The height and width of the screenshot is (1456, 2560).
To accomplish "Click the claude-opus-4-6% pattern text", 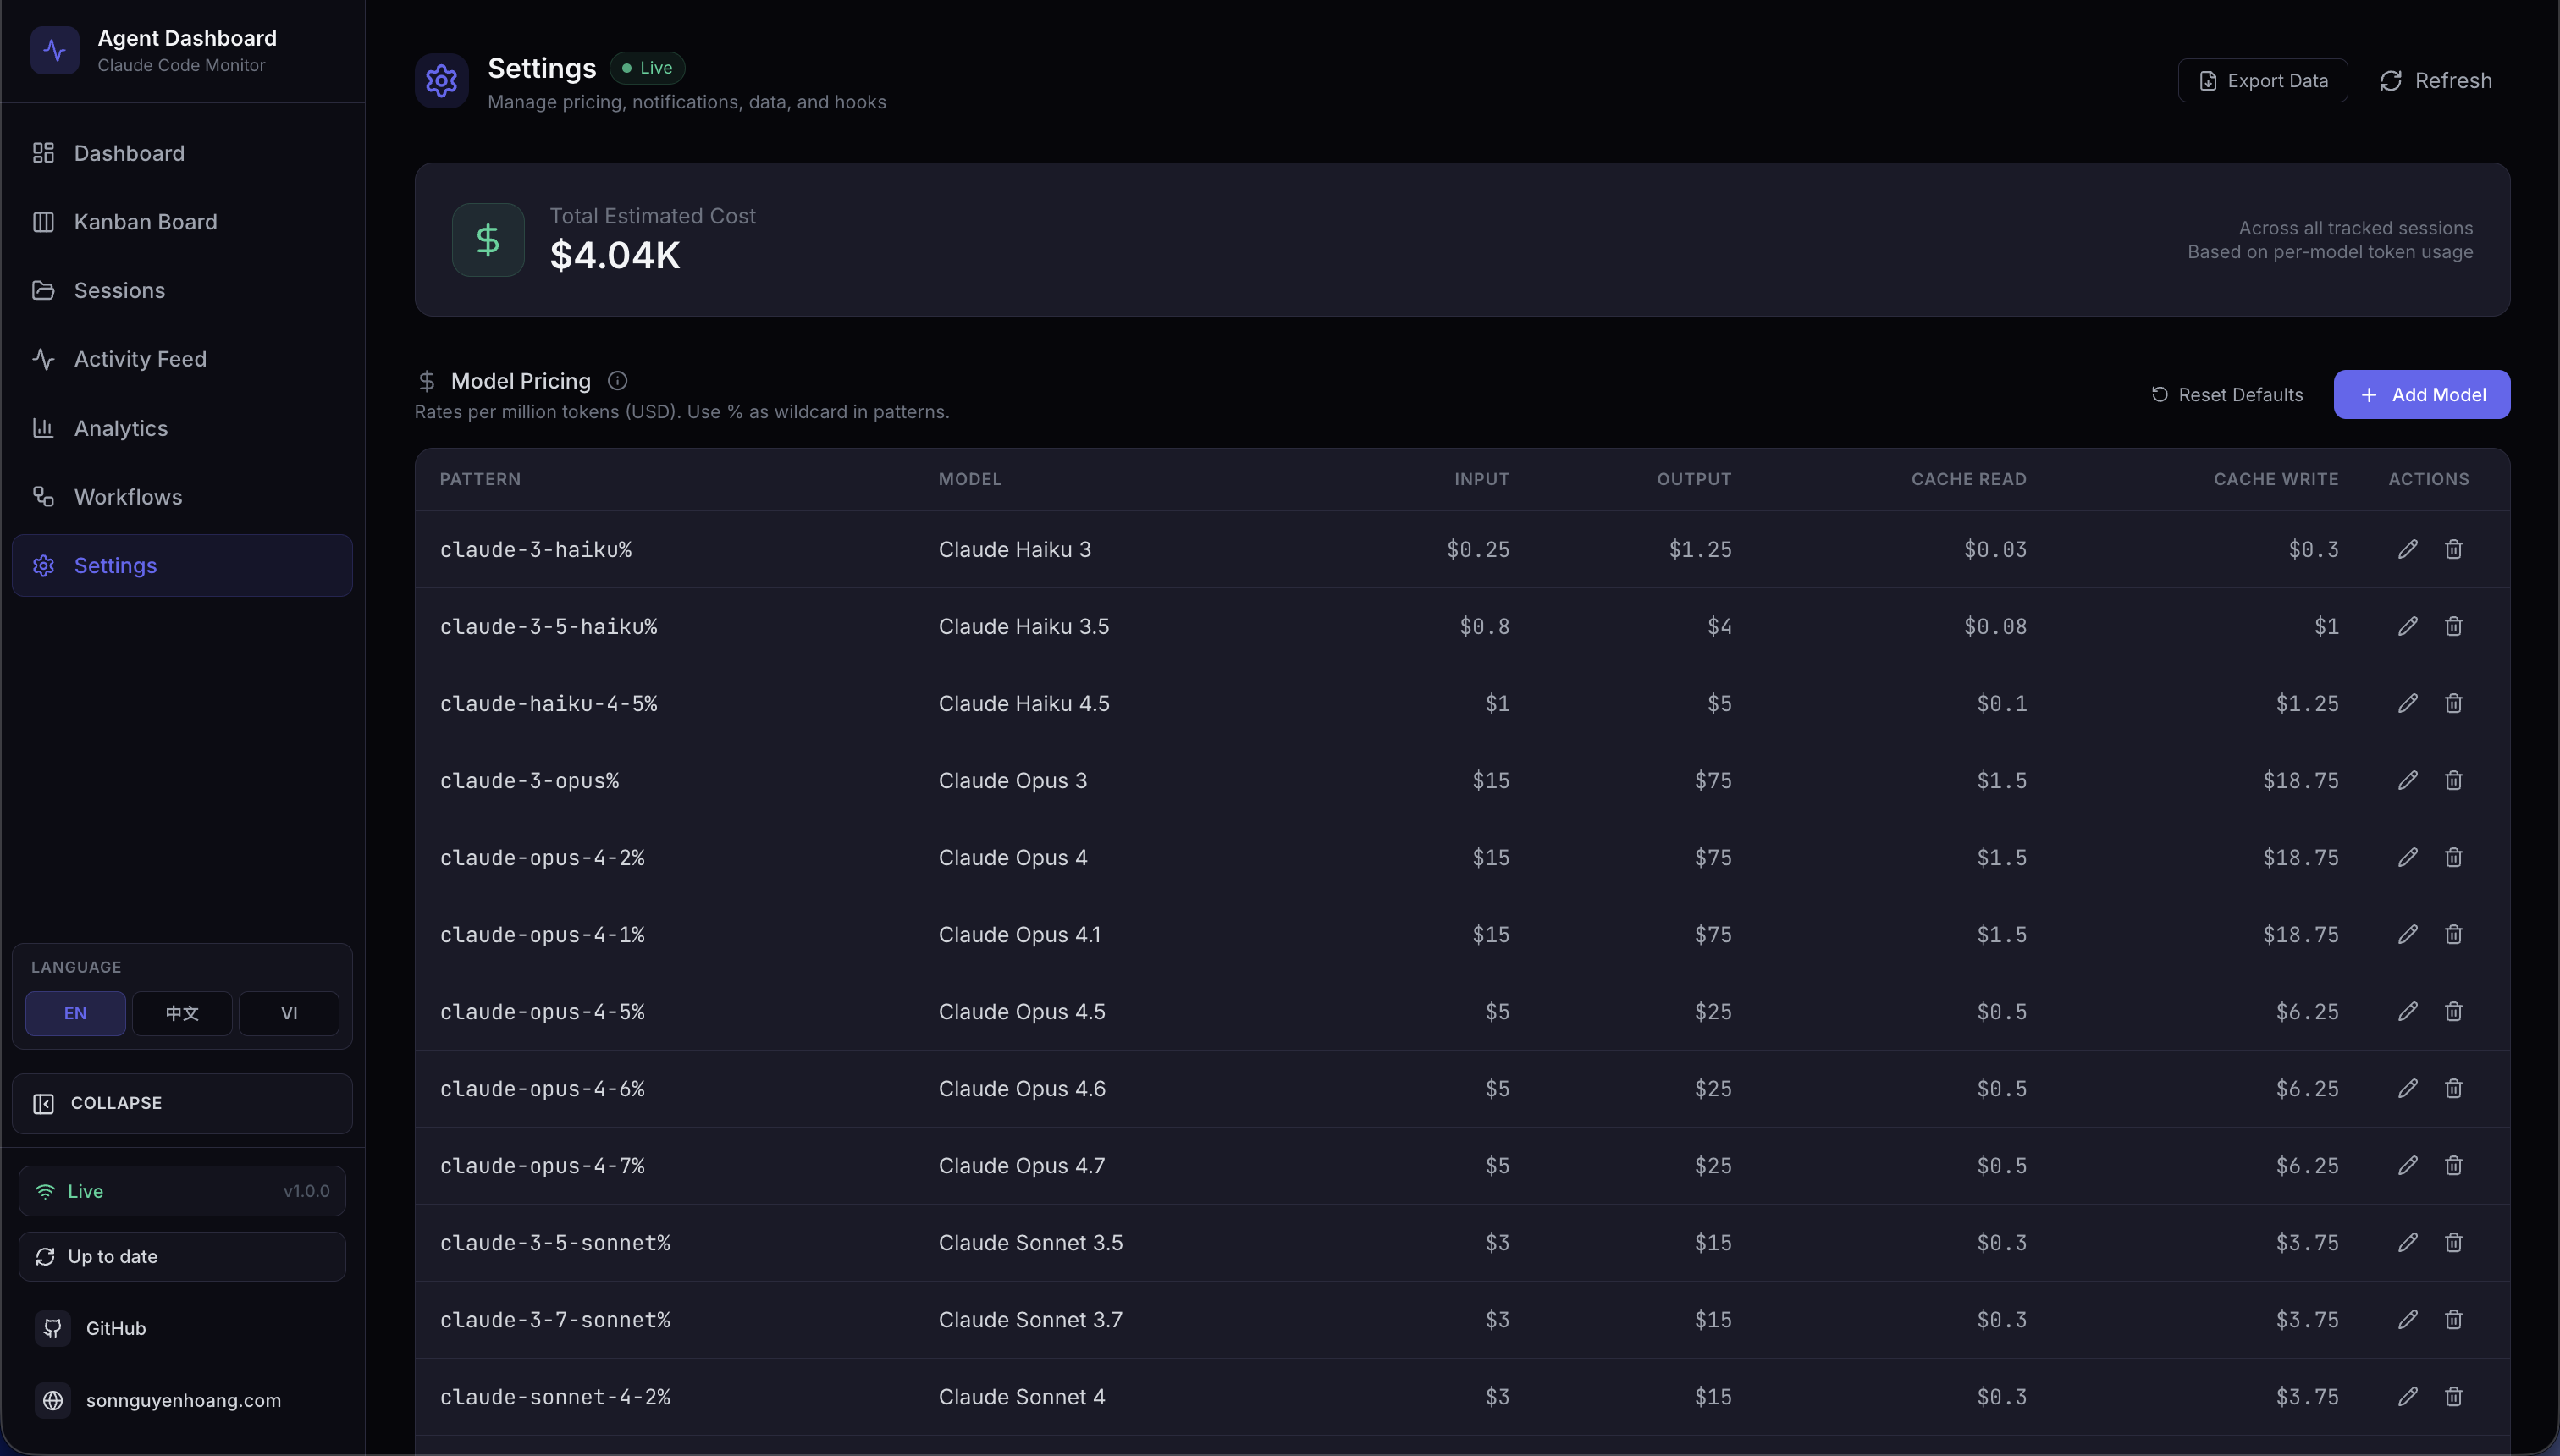I will (x=542, y=1089).
